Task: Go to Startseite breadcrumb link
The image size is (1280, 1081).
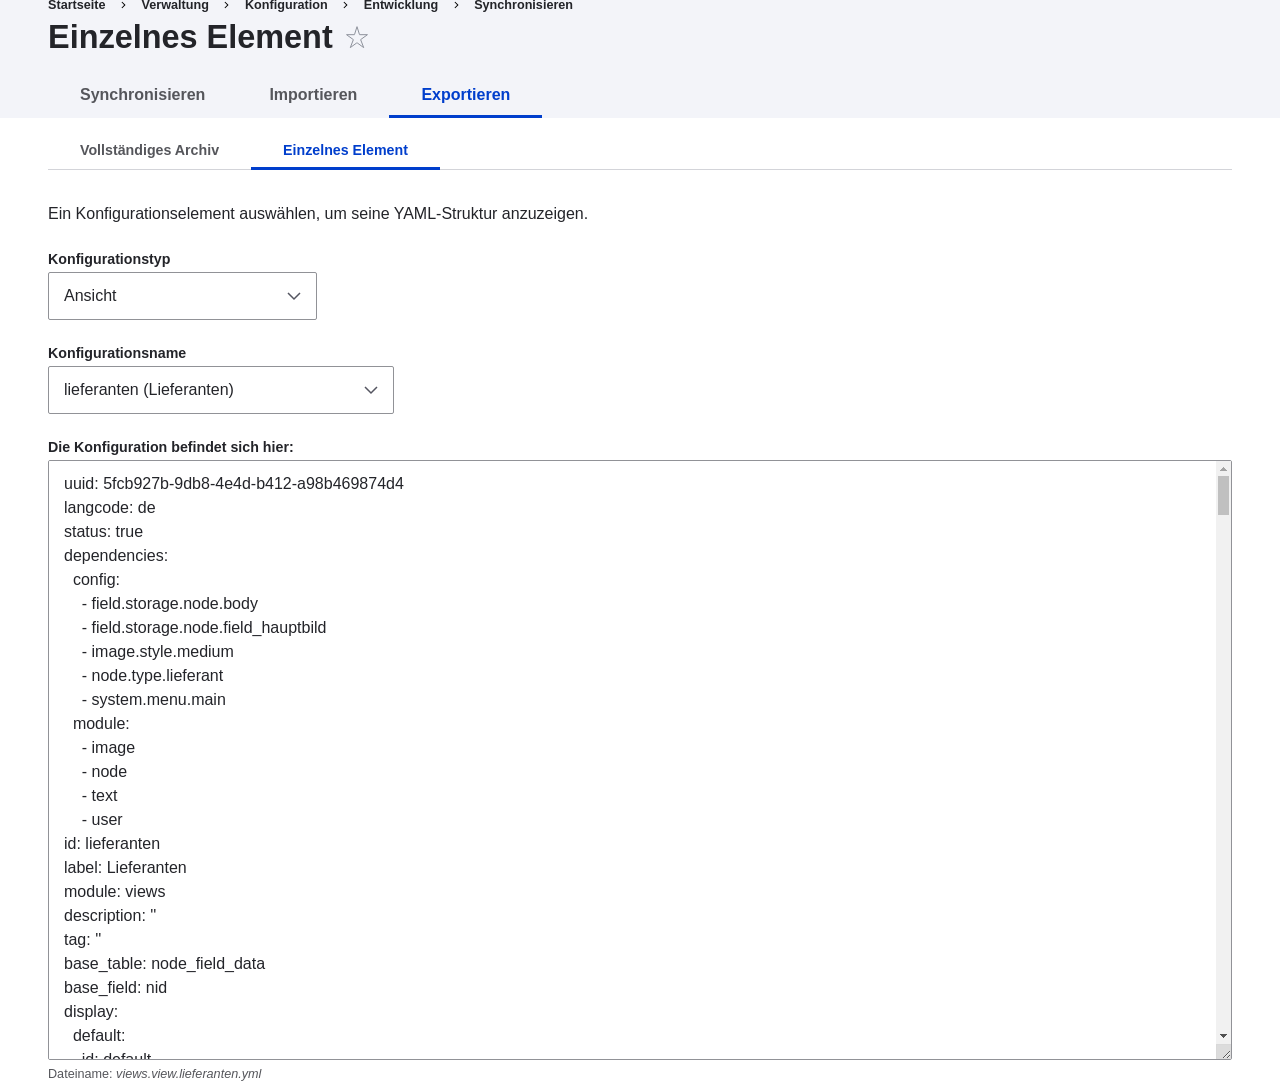Action: [77, 6]
